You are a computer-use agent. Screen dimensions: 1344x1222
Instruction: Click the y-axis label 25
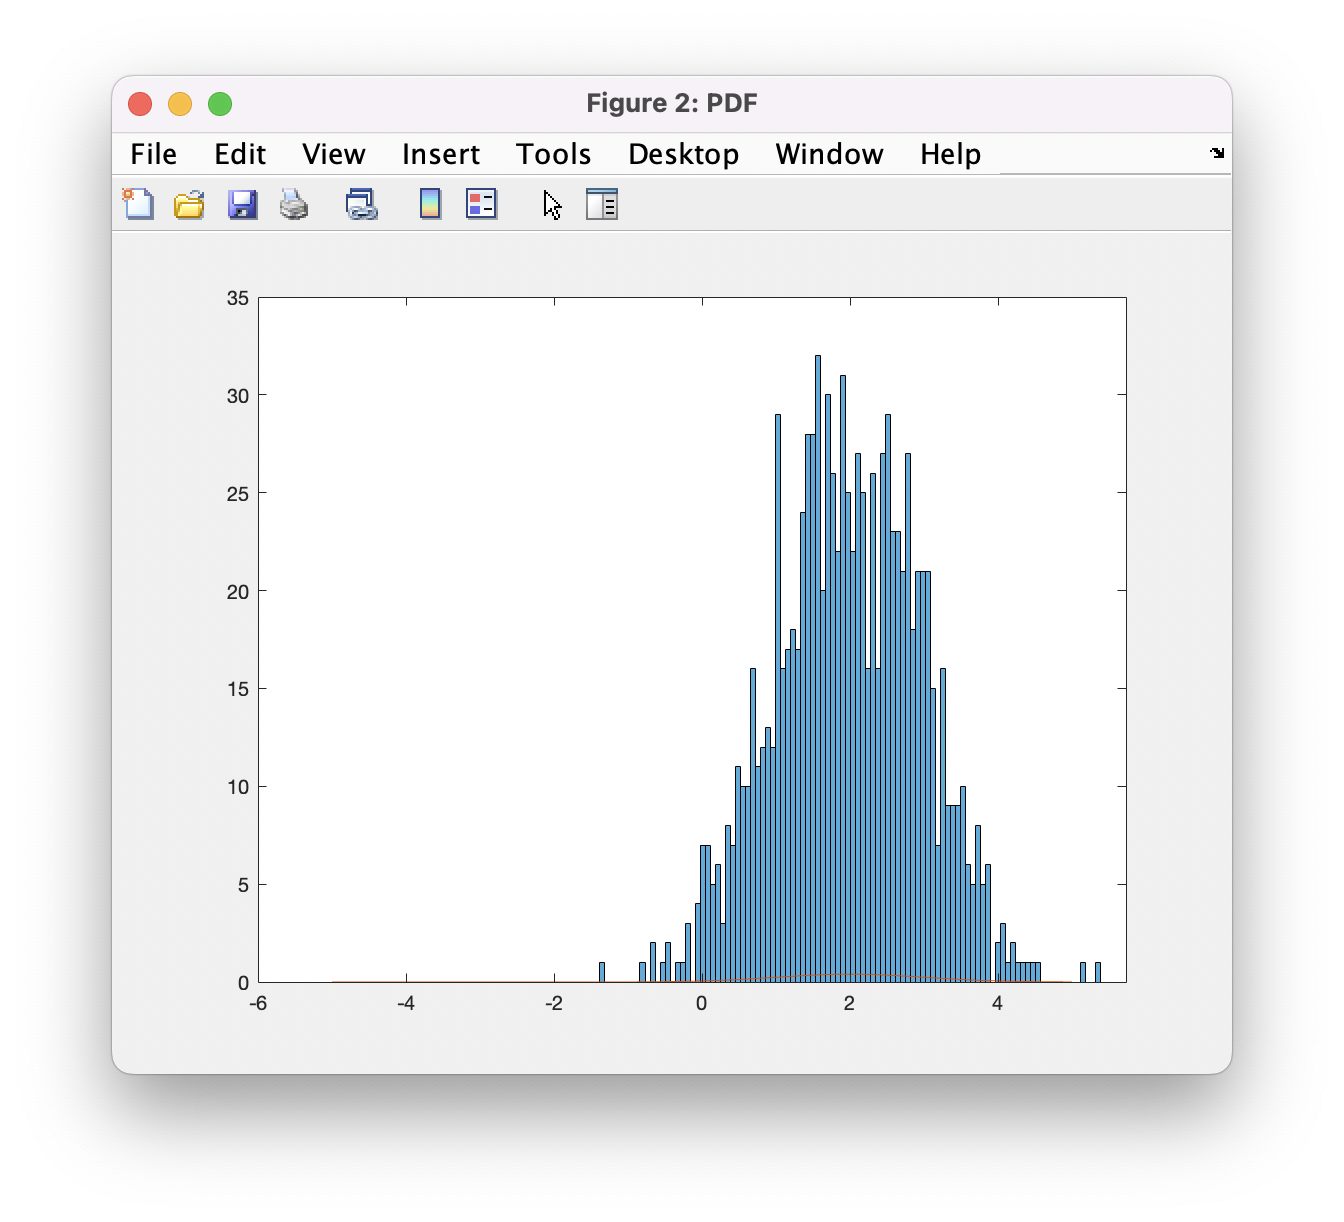tap(238, 494)
